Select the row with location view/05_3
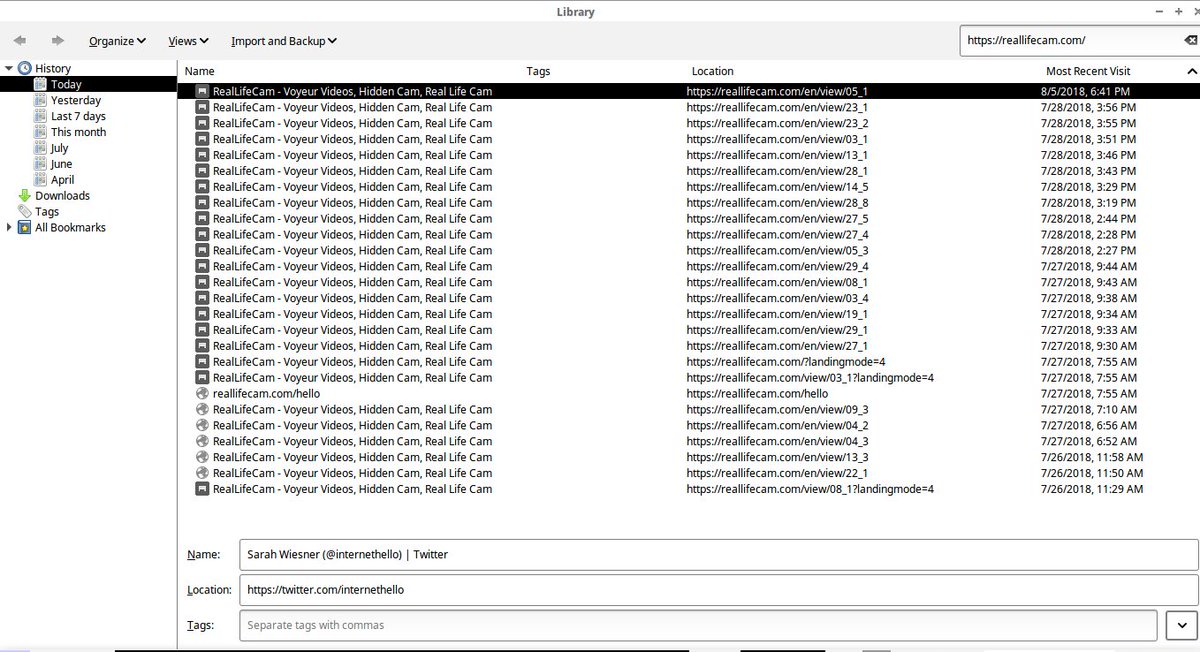This screenshot has width=1200, height=652. tap(688, 251)
